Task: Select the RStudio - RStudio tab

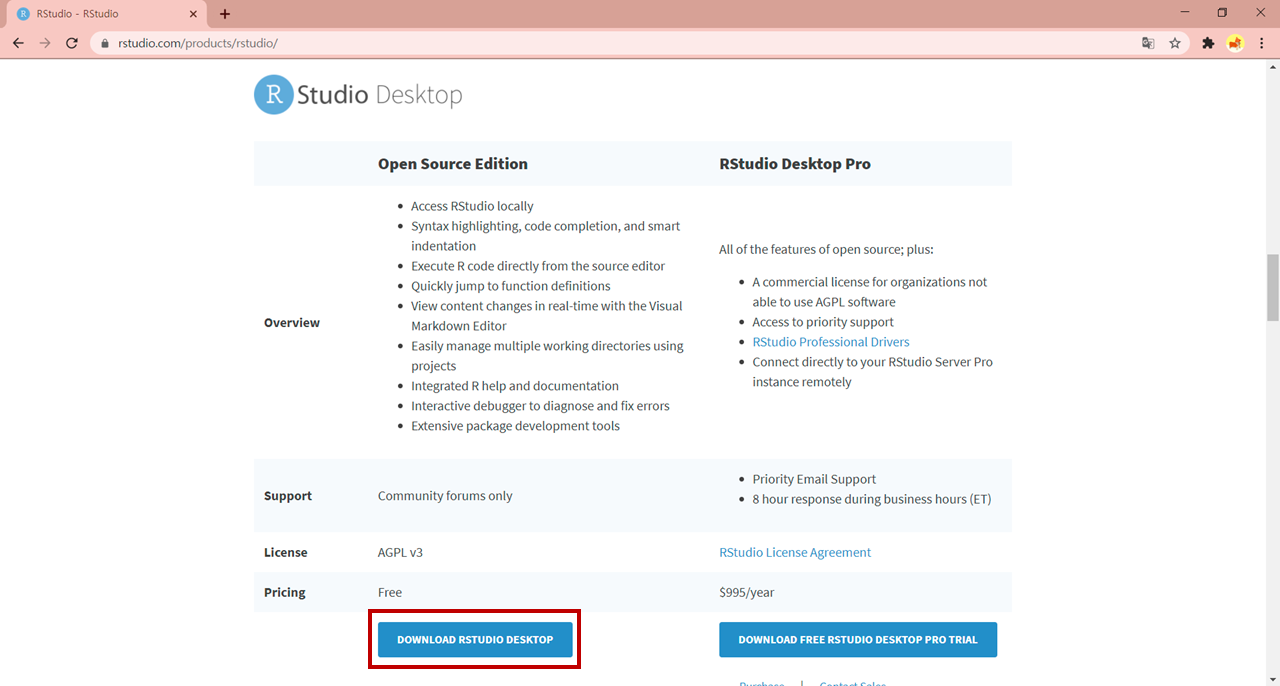Action: click(x=105, y=14)
